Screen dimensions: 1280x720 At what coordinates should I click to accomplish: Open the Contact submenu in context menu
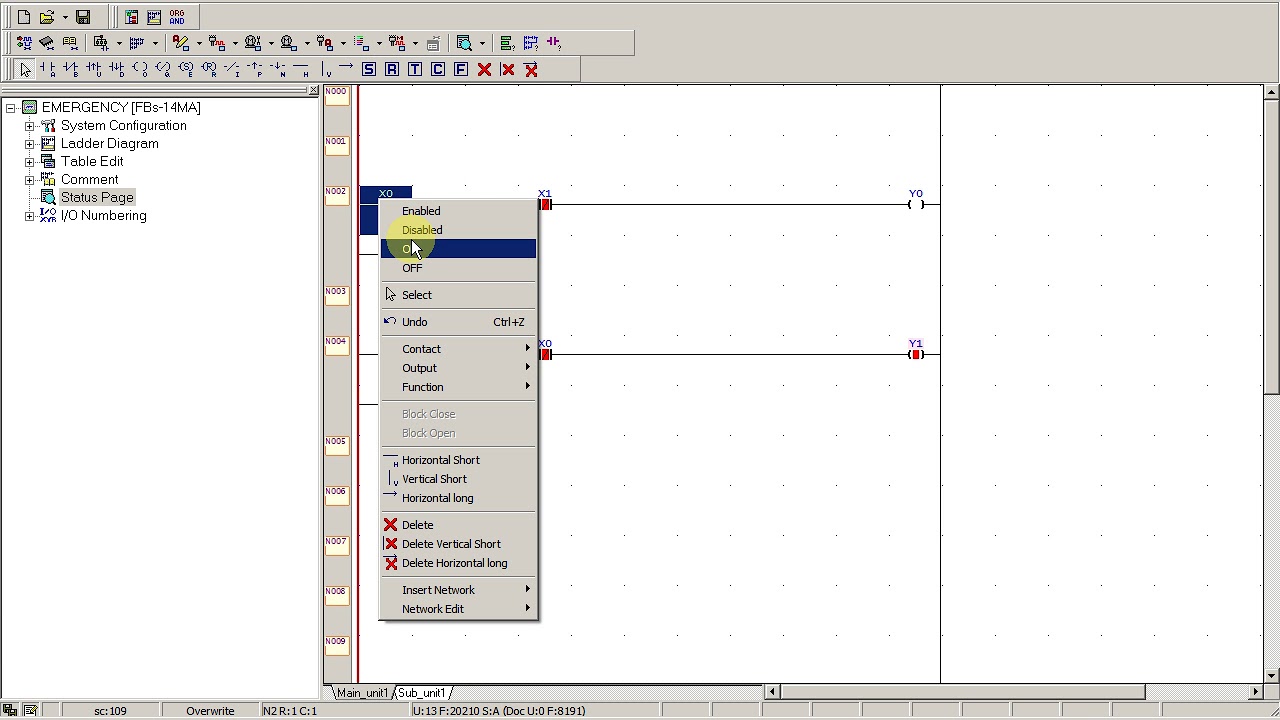[x=458, y=349]
